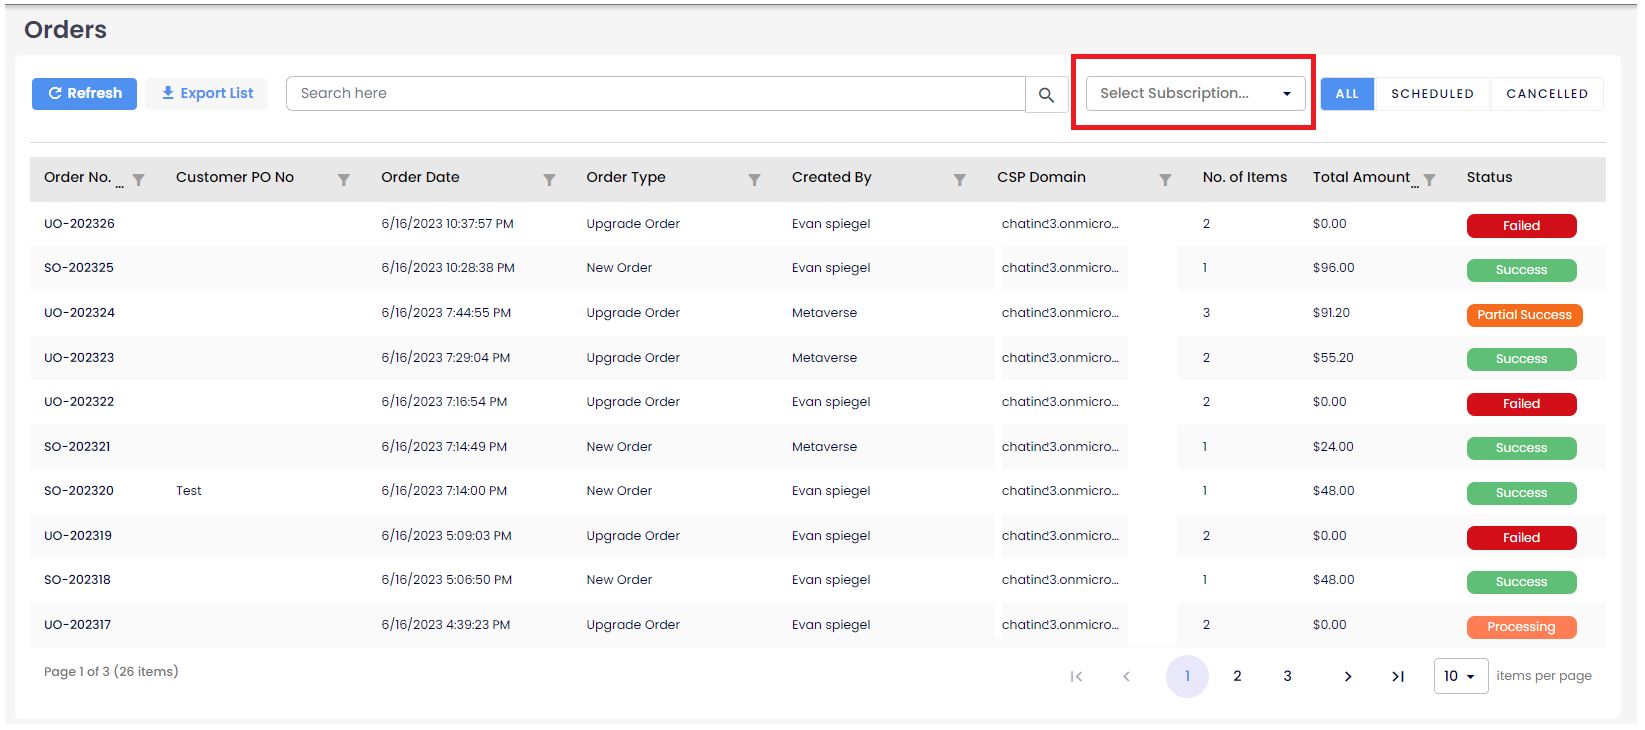Open order SO-202320

tap(79, 491)
